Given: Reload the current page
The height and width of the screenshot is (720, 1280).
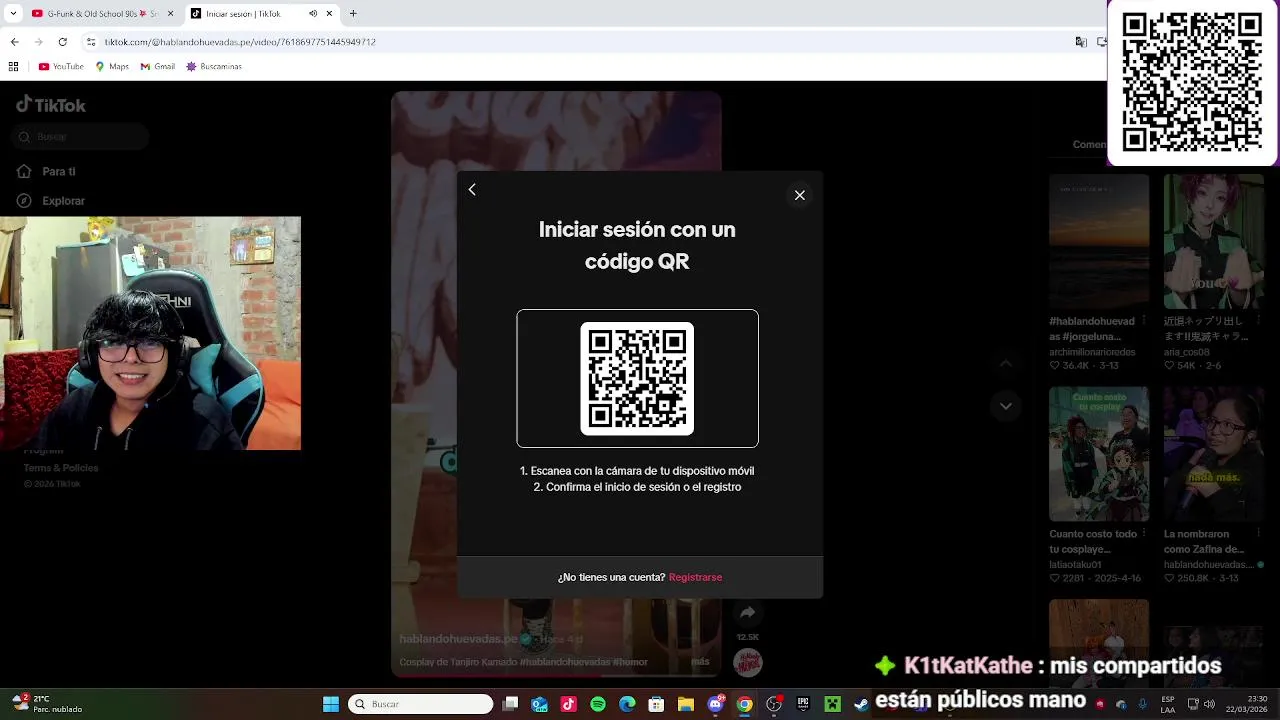Looking at the screenshot, I should tap(62, 42).
